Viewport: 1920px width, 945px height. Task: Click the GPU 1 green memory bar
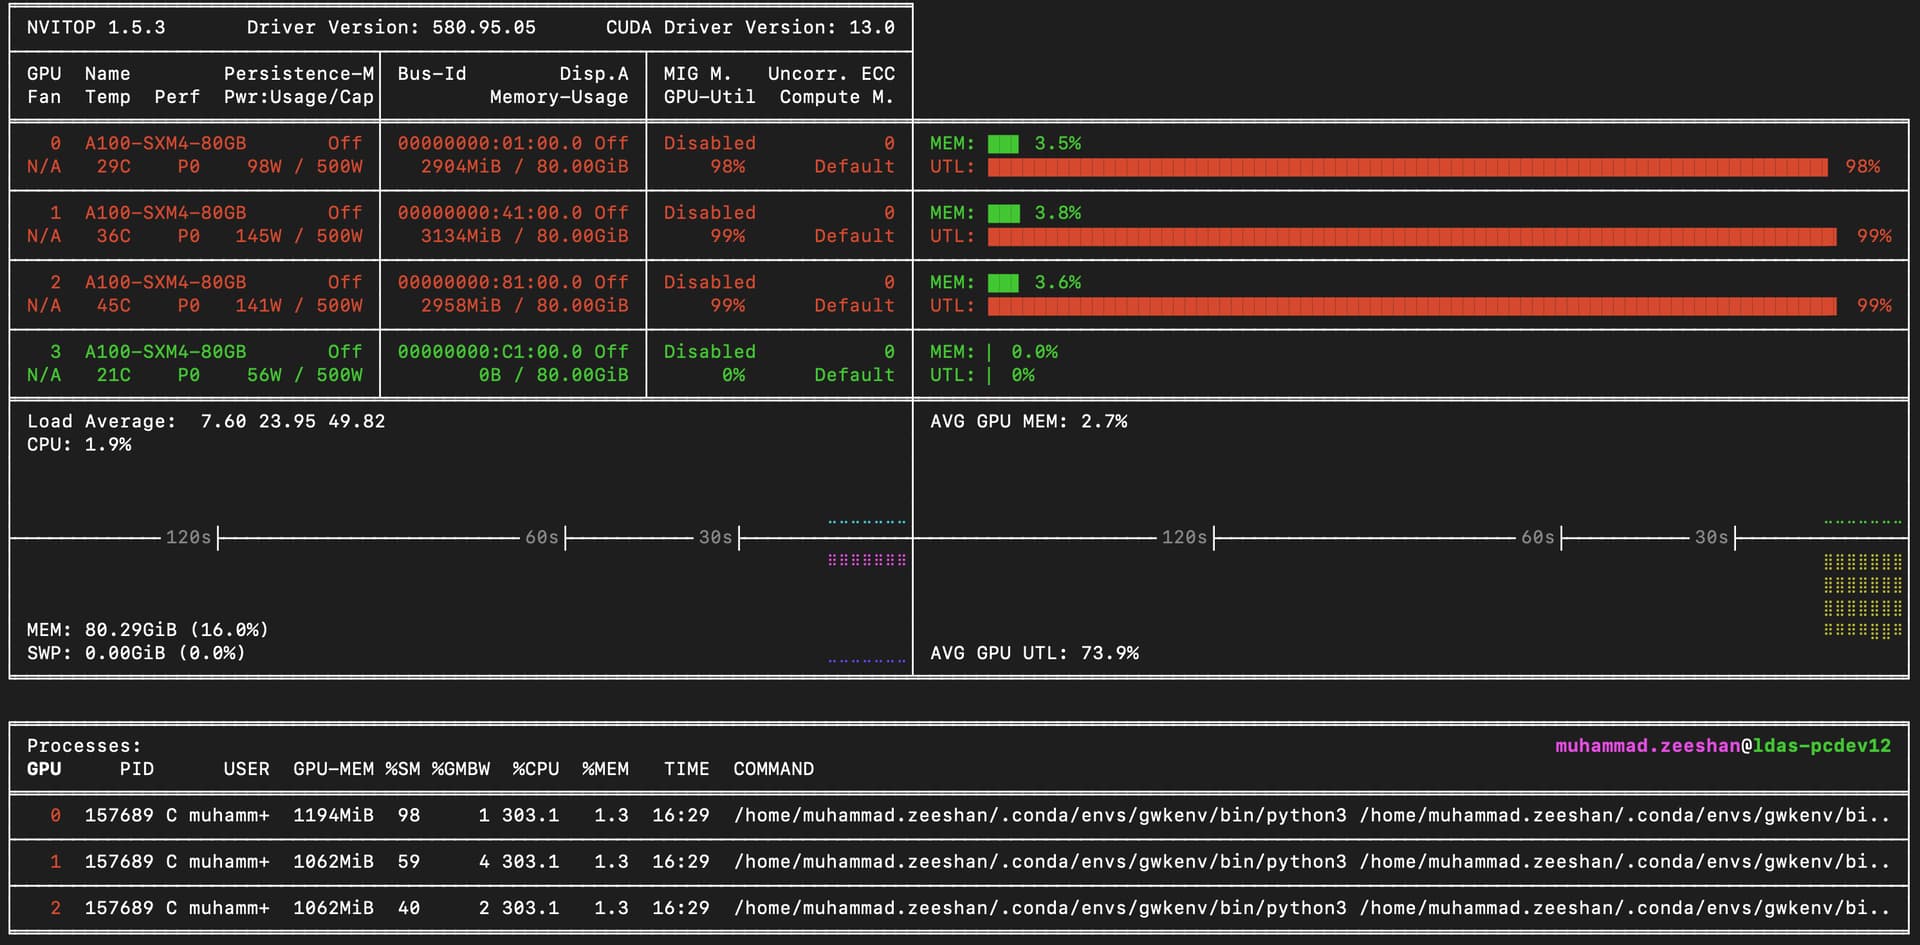coord(1004,213)
